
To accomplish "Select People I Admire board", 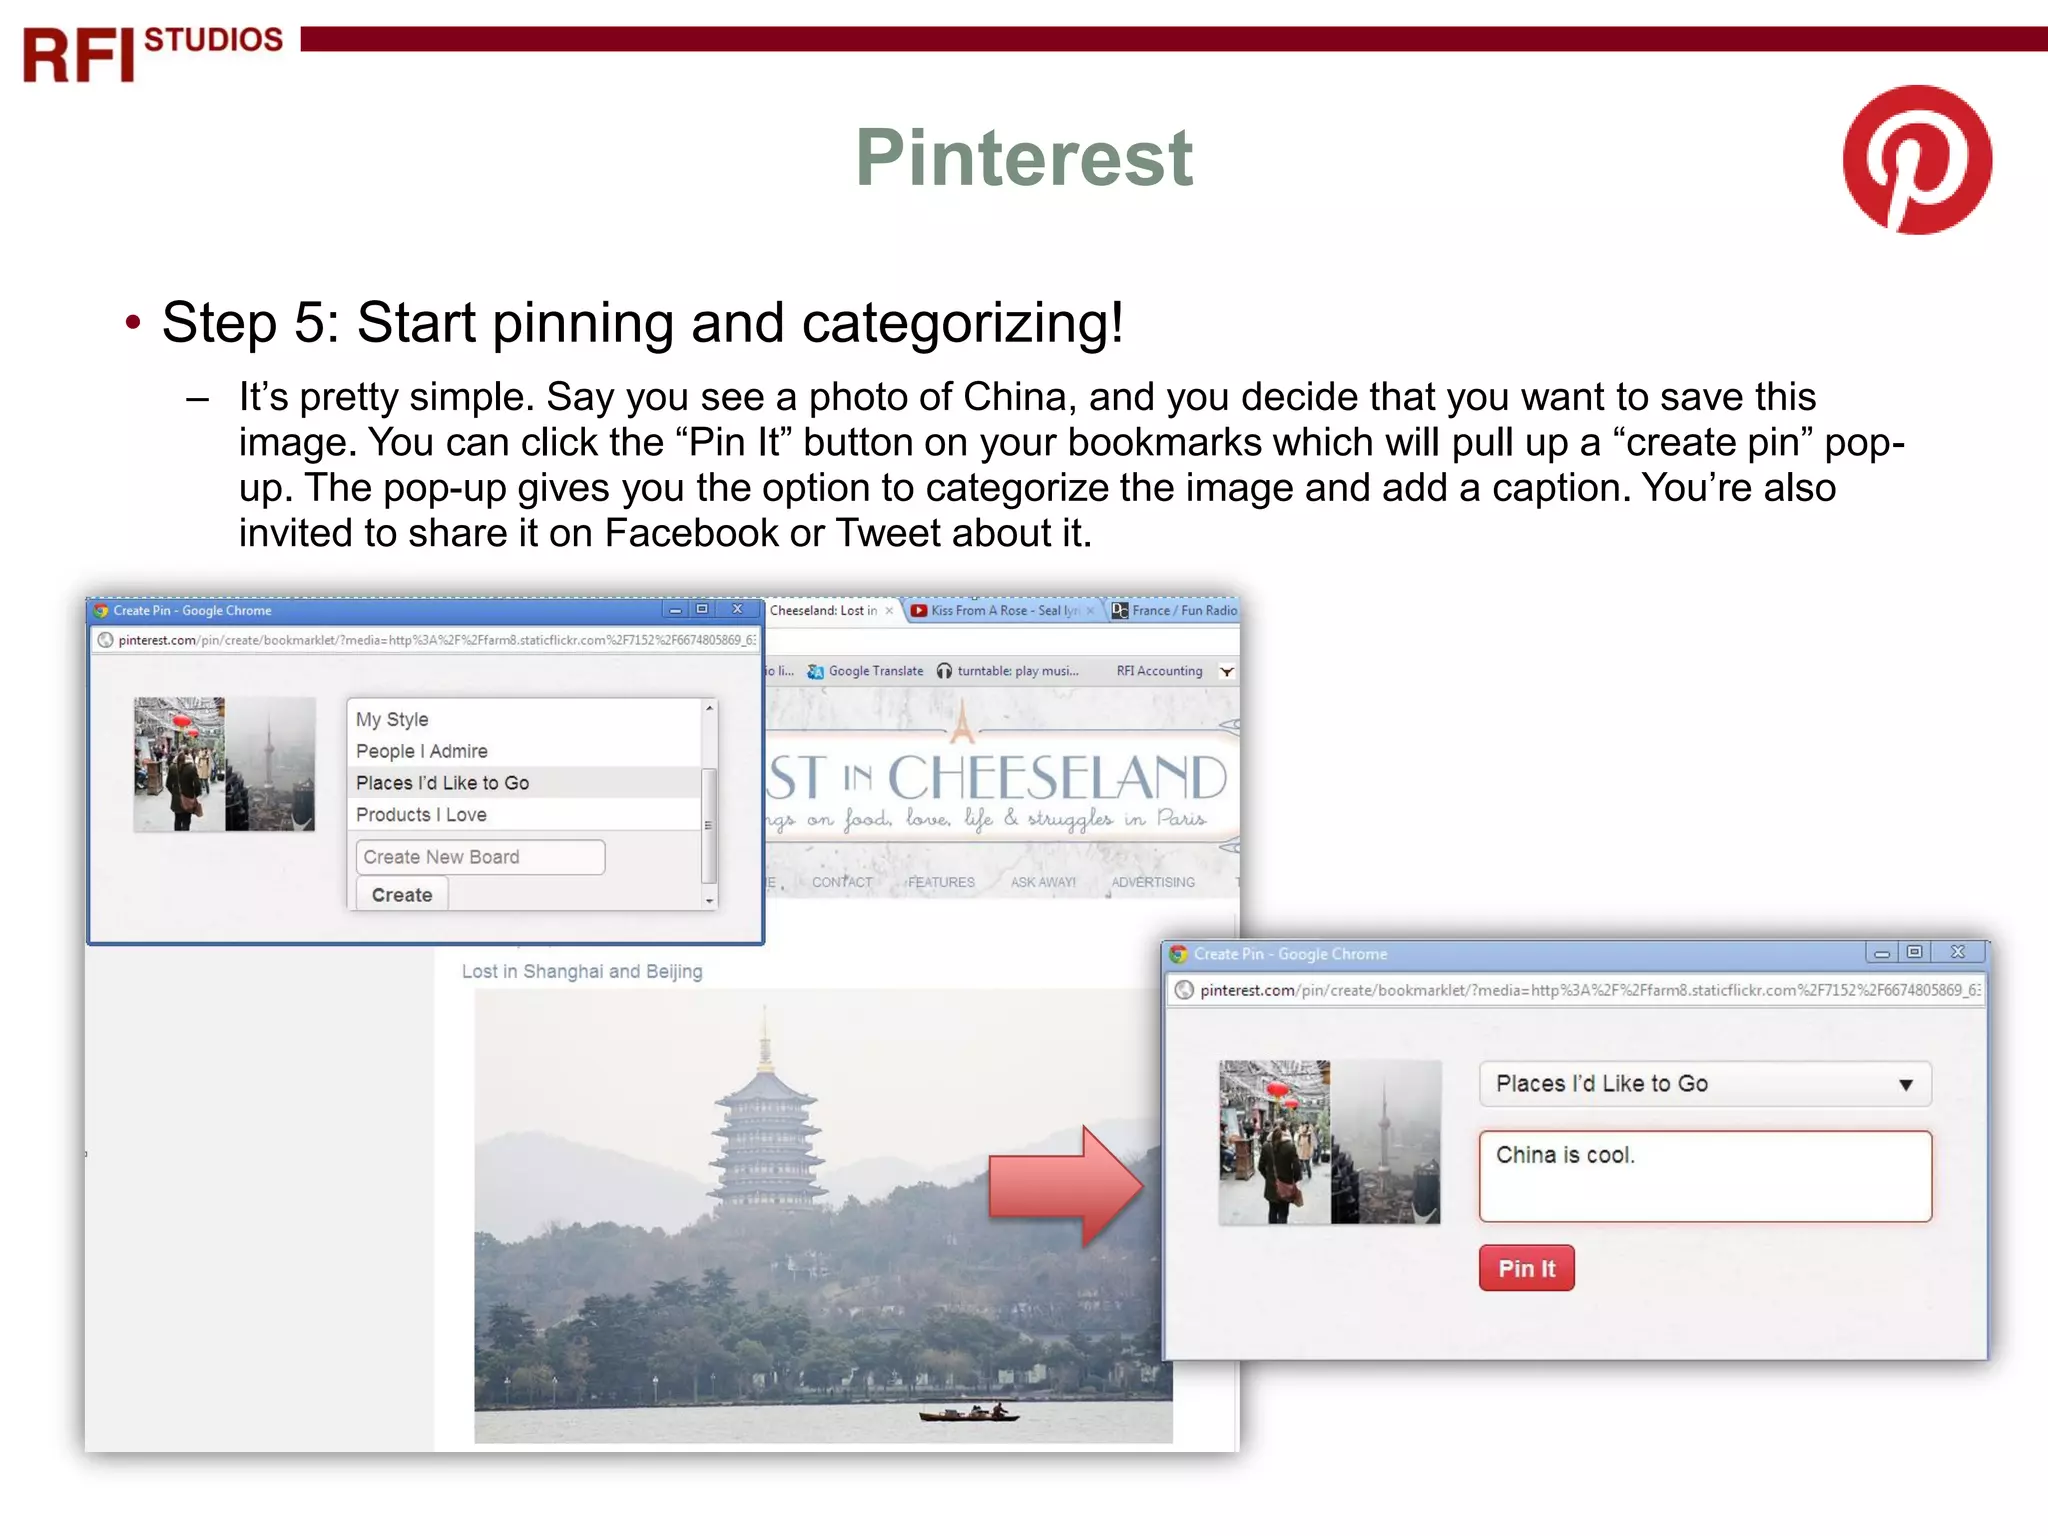I will 525,751.
